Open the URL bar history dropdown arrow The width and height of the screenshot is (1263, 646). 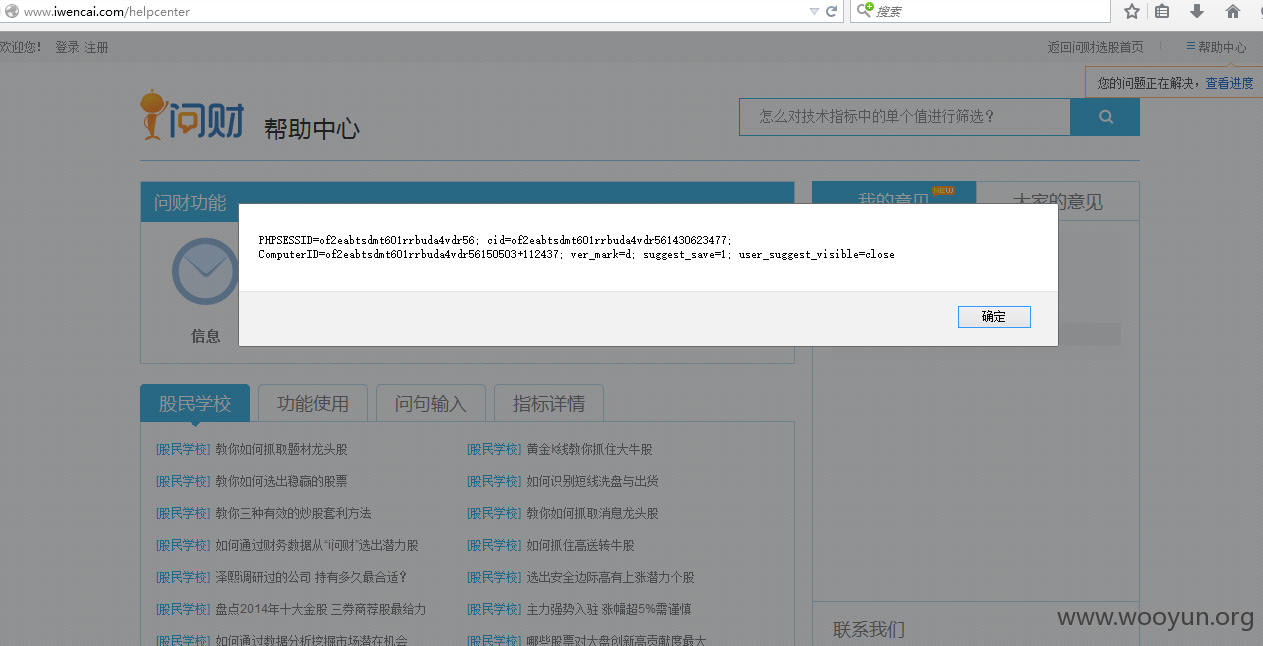[814, 12]
